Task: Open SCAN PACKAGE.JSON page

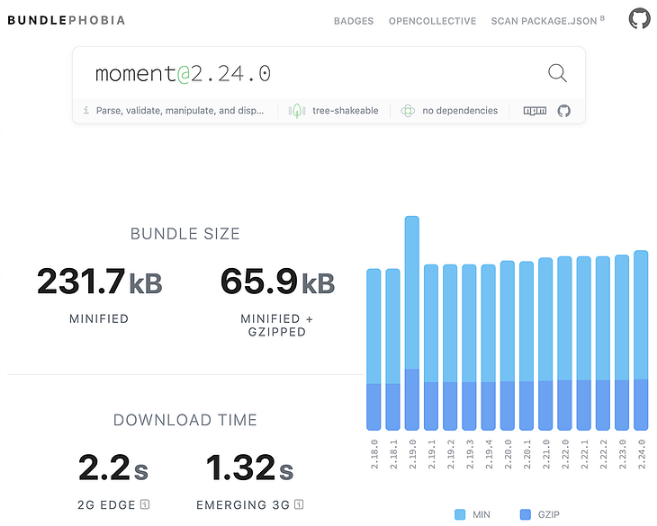Action: (x=548, y=21)
